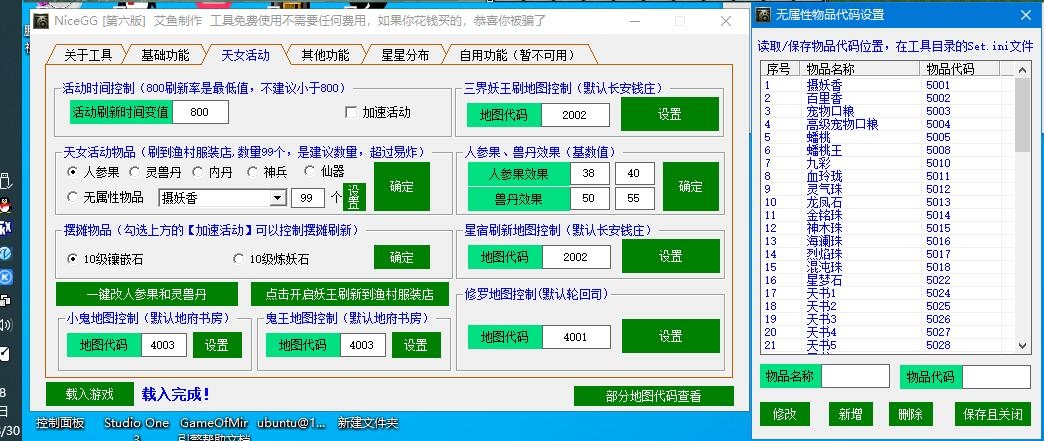Open the Studio One desktop shortcut
Image resolution: width=1044 pixels, height=441 pixels.
pyautogui.click(x=136, y=423)
